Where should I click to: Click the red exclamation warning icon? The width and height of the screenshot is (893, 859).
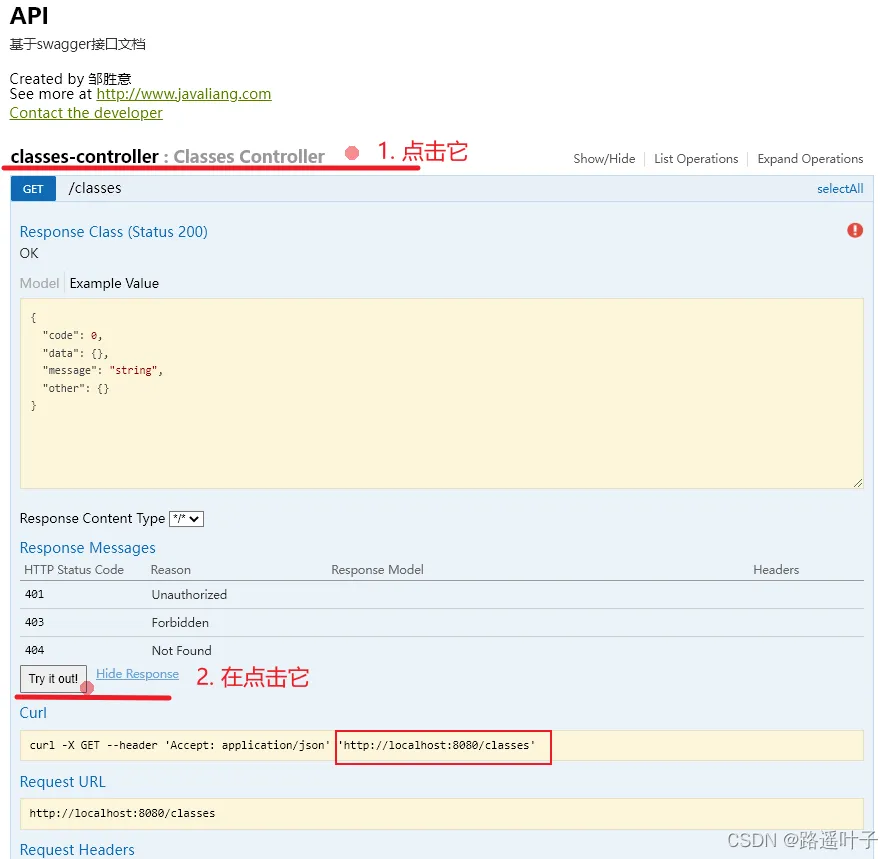click(854, 230)
